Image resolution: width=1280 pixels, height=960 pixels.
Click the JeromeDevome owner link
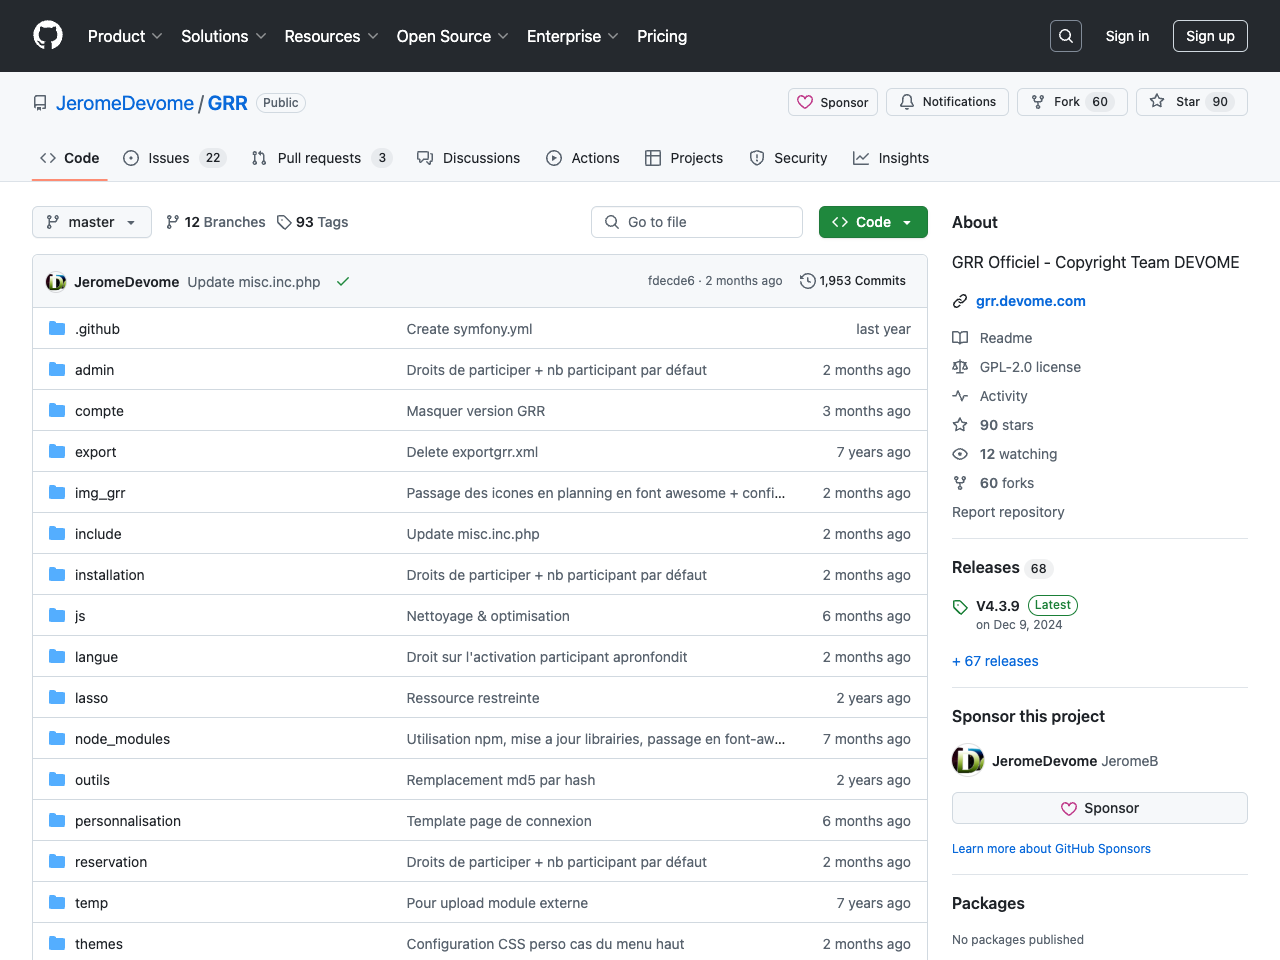click(x=125, y=103)
